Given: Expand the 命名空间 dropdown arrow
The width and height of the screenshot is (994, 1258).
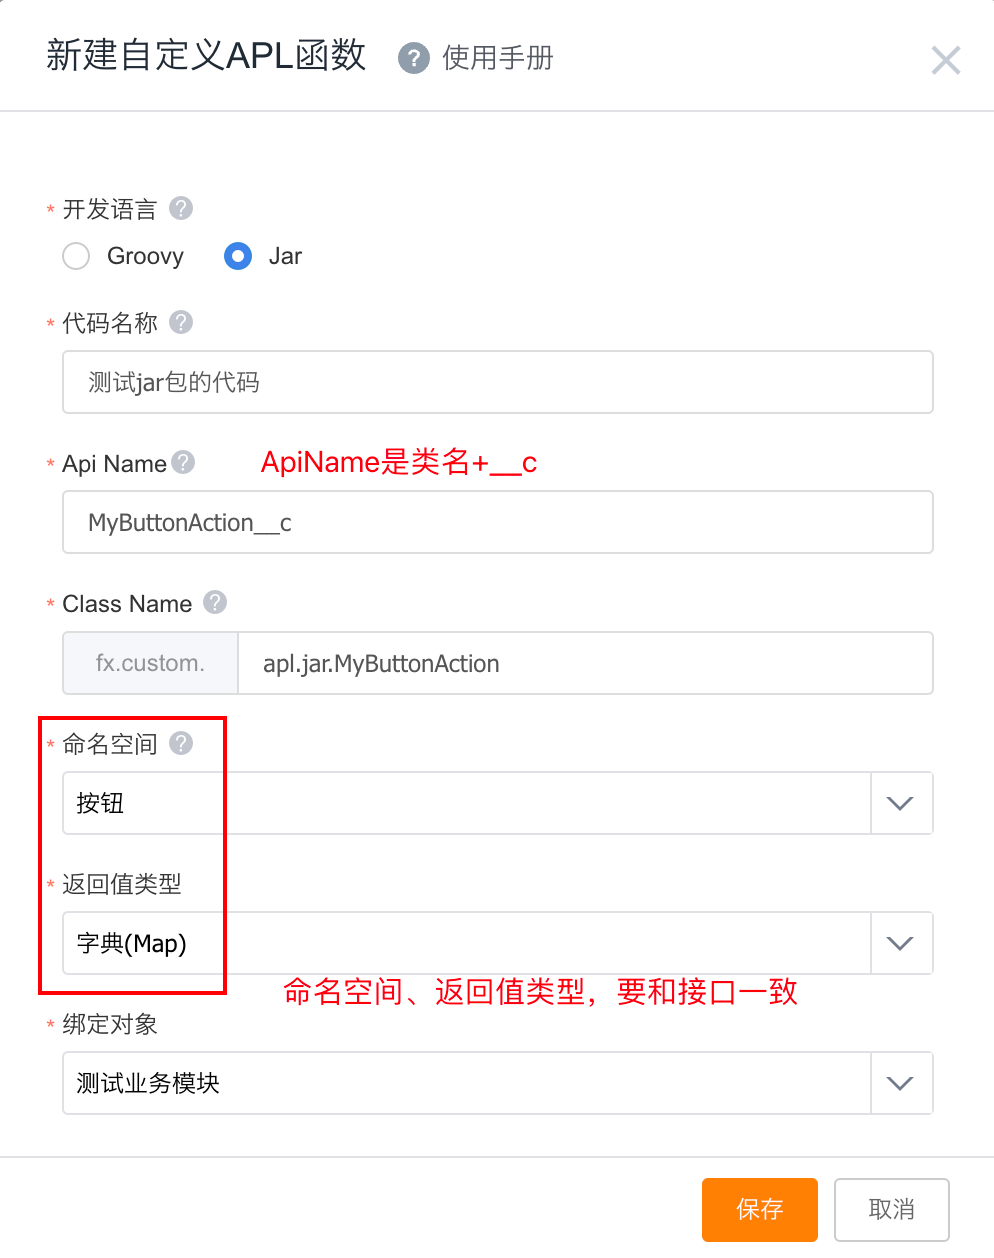Looking at the screenshot, I should 900,803.
